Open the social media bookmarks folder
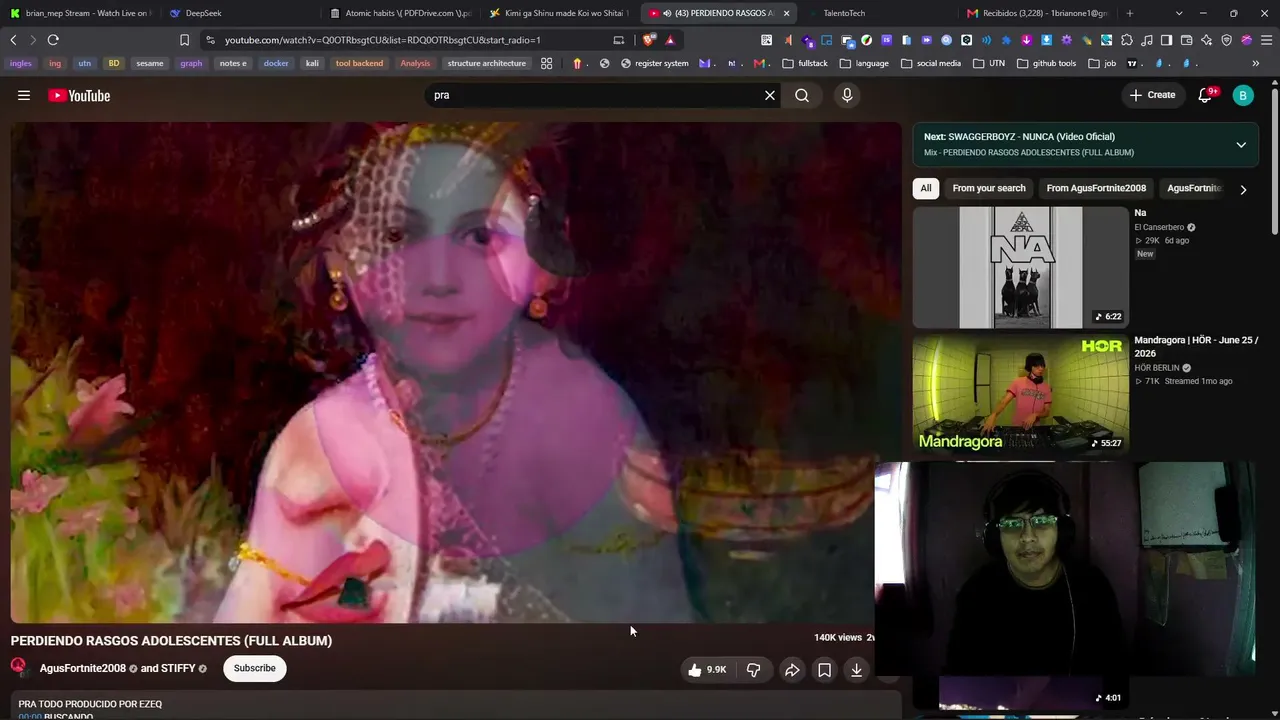 pyautogui.click(x=931, y=63)
